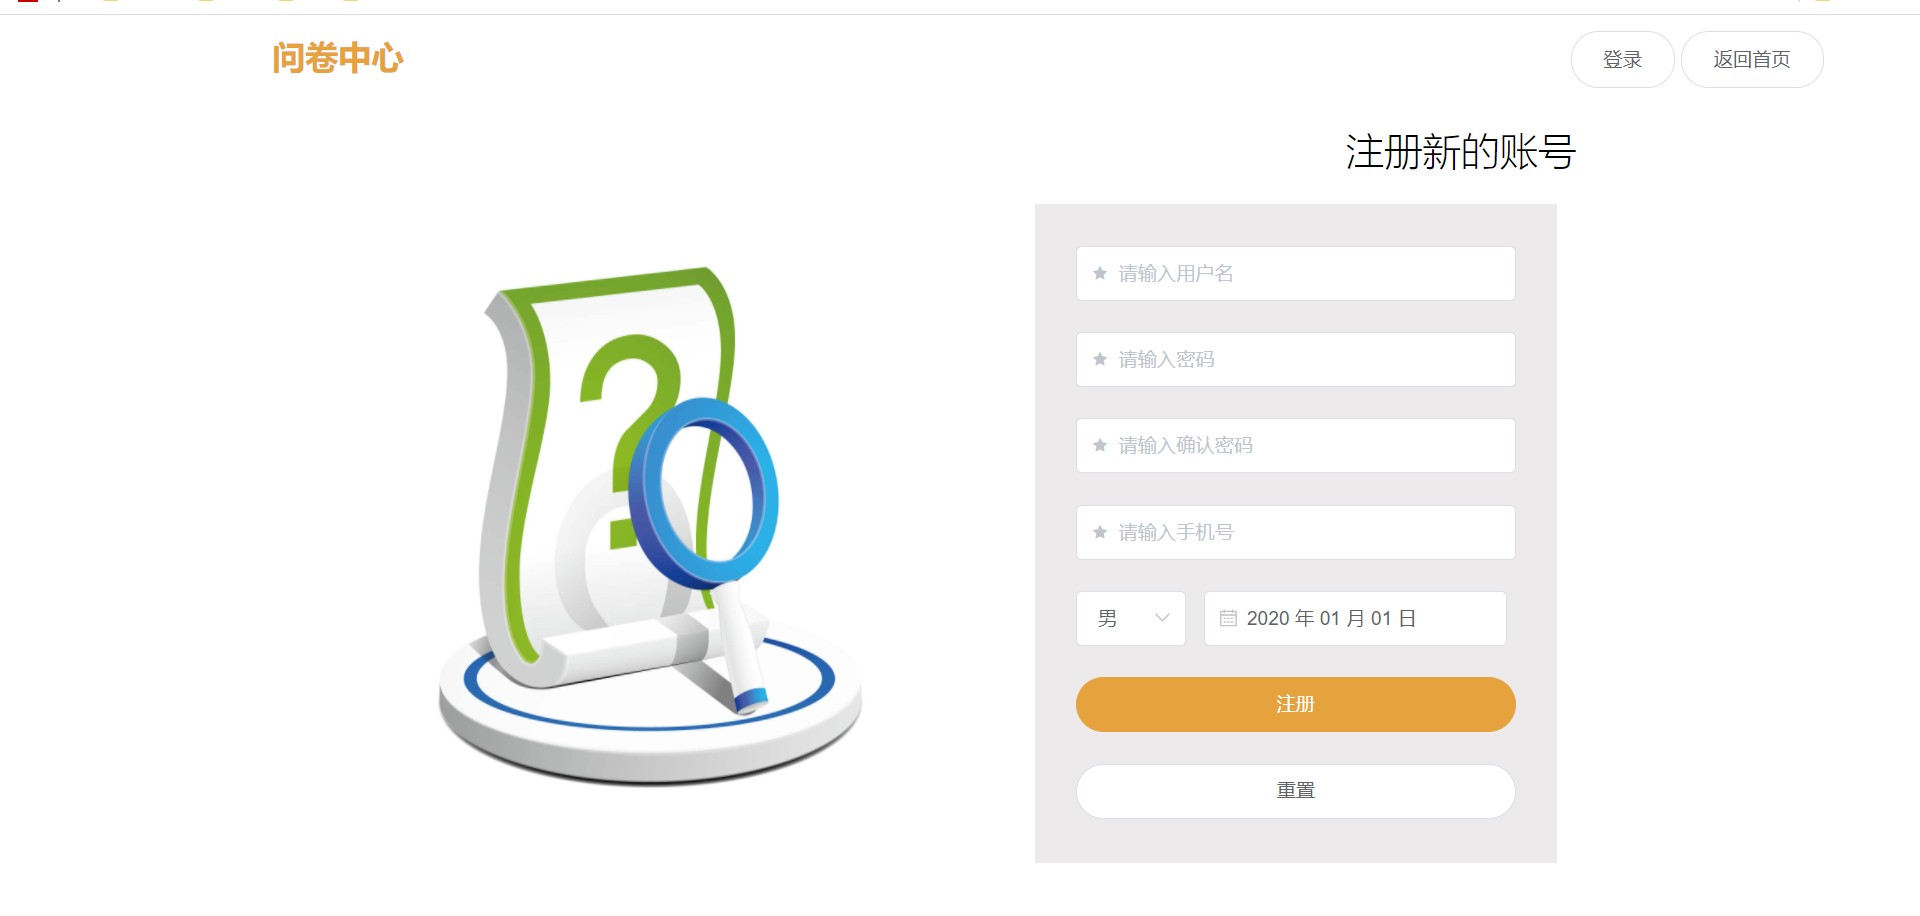This screenshot has height=916, width=1920.
Task: Go to the 登录 login page
Action: click(x=1622, y=59)
